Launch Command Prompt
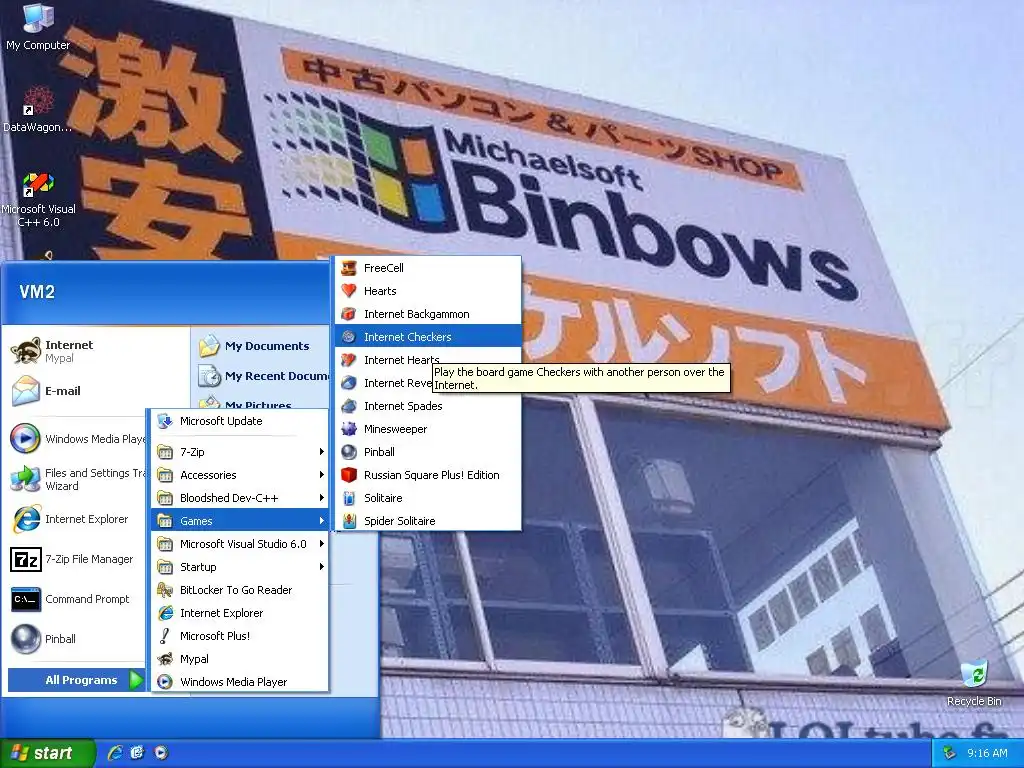This screenshot has width=1024, height=768. click(77, 599)
